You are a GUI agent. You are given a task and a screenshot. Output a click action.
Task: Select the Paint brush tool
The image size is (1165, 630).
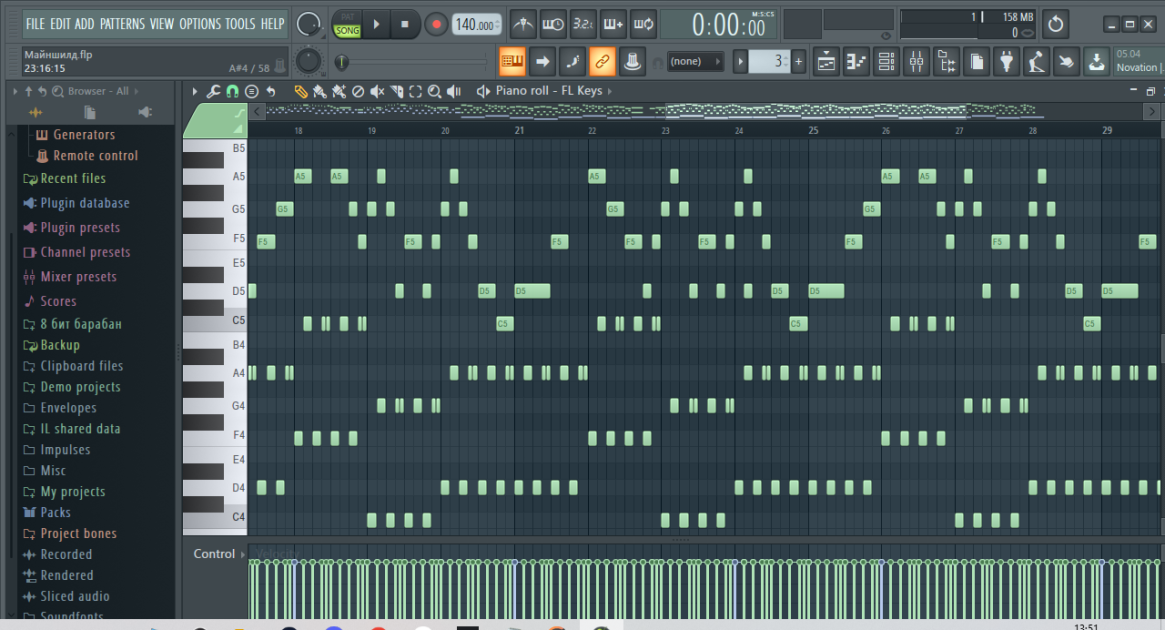[x=319, y=91]
